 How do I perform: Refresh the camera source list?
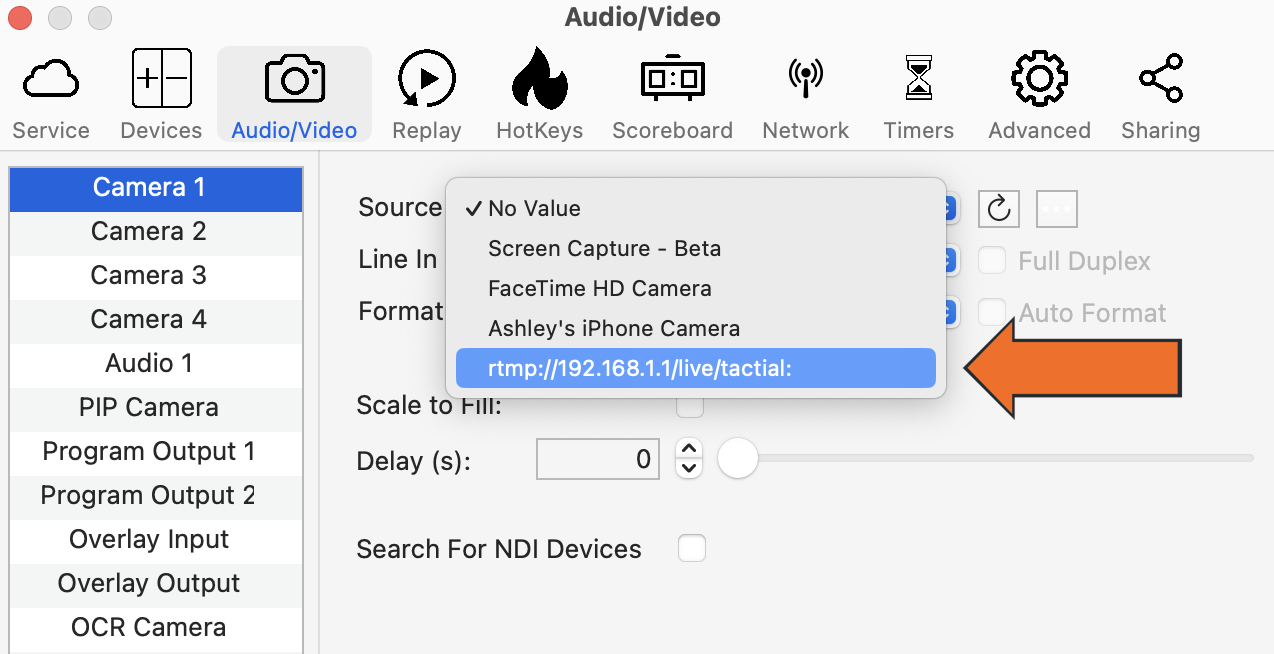[998, 208]
